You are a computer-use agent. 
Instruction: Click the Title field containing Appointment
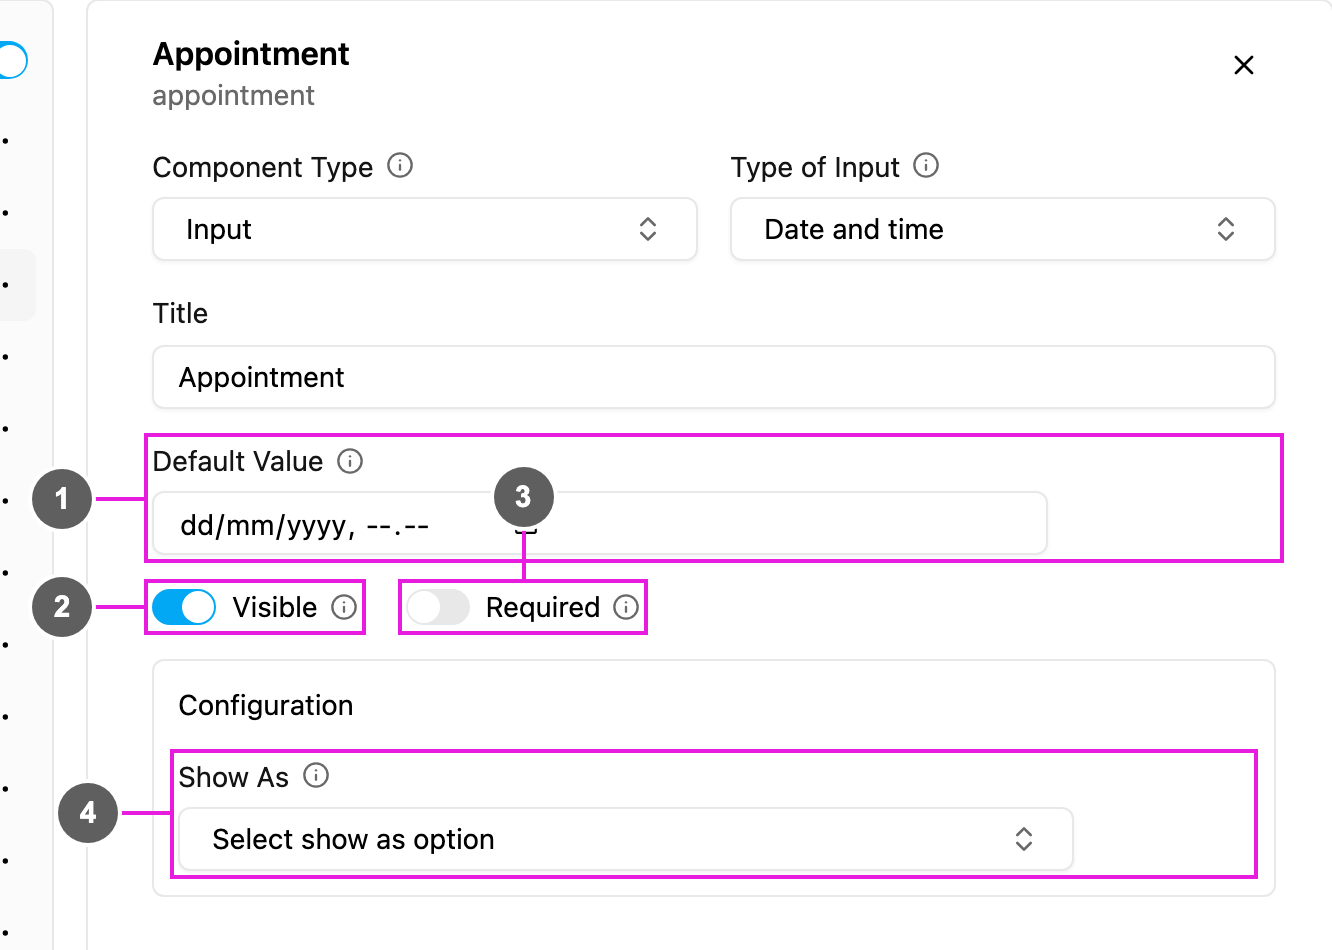pos(714,377)
